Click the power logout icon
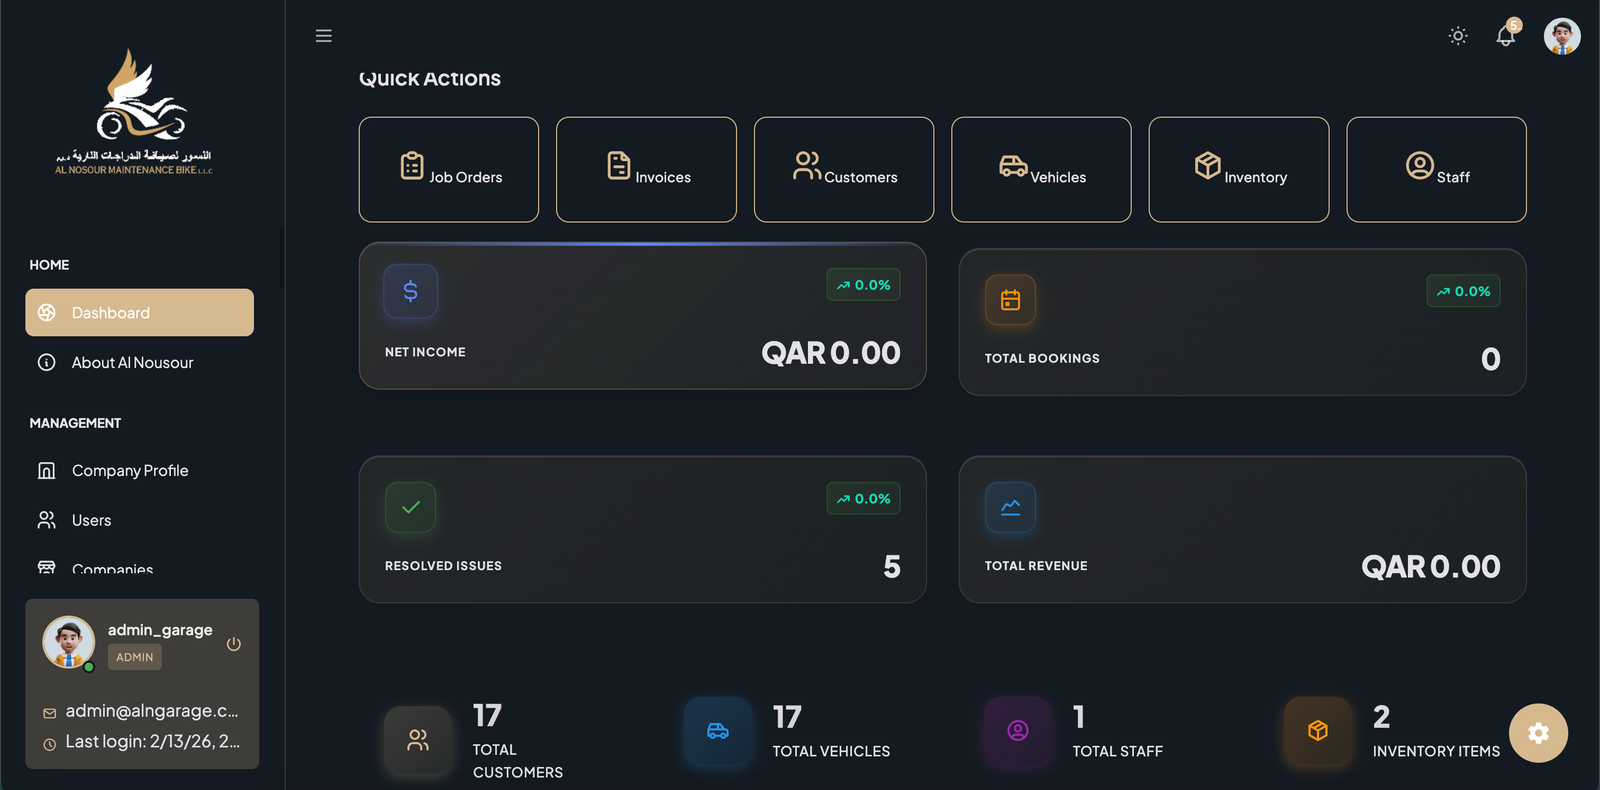The width and height of the screenshot is (1600, 790). point(234,644)
